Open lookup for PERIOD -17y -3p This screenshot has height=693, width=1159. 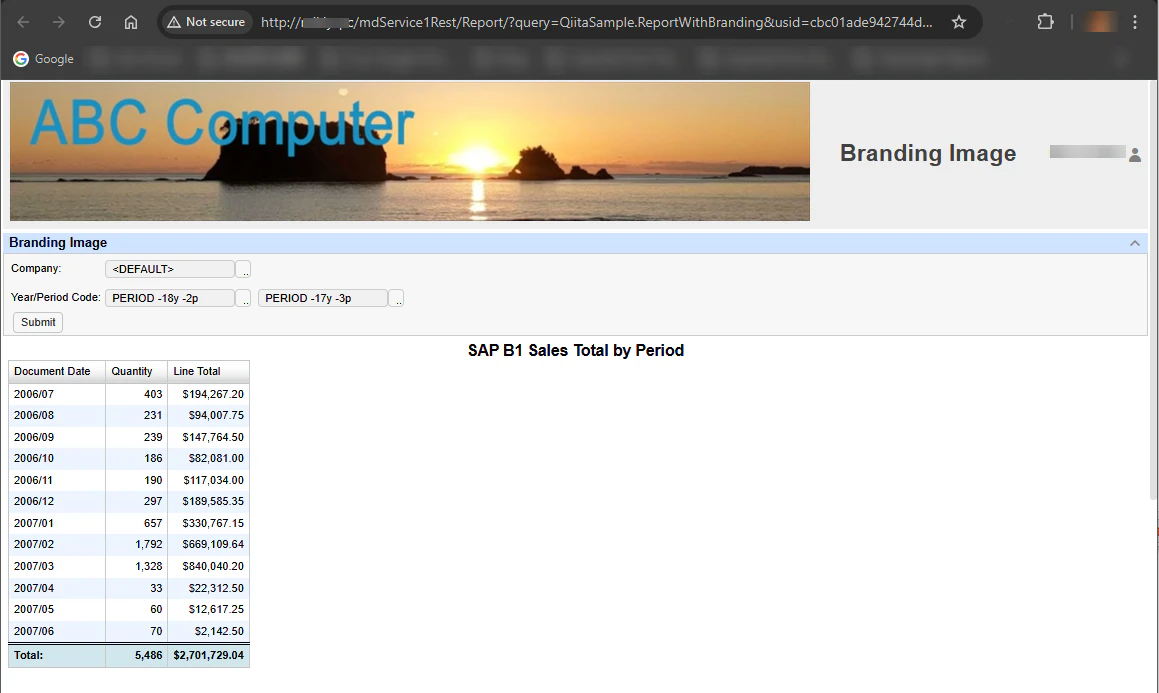(396, 298)
